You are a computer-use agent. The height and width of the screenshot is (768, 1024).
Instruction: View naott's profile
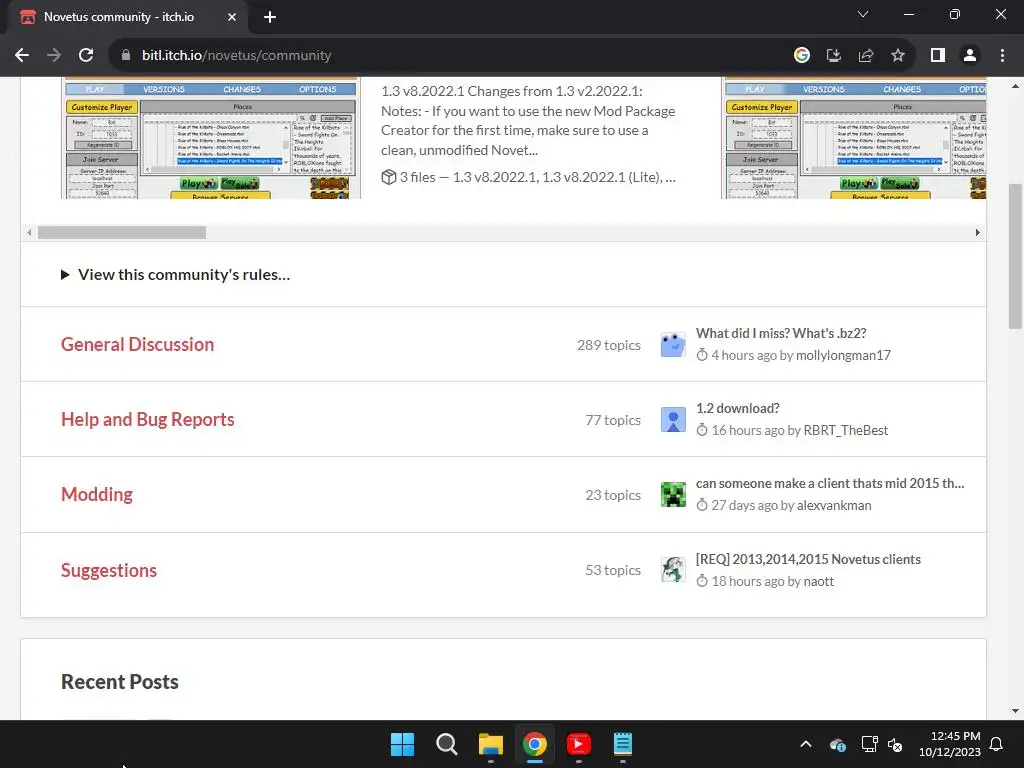tap(818, 581)
